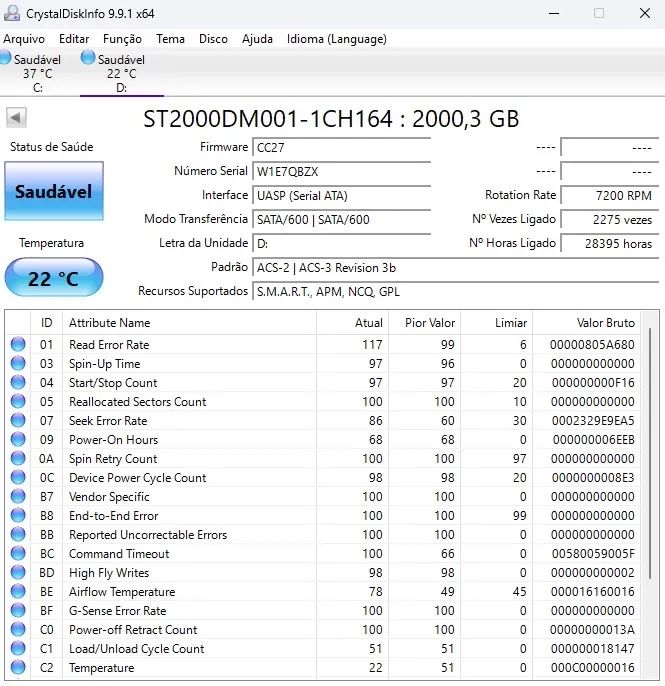This screenshot has width=665, height=686.
Task: Click the attribute list vertical scrollbar
Action: [650, 452]
